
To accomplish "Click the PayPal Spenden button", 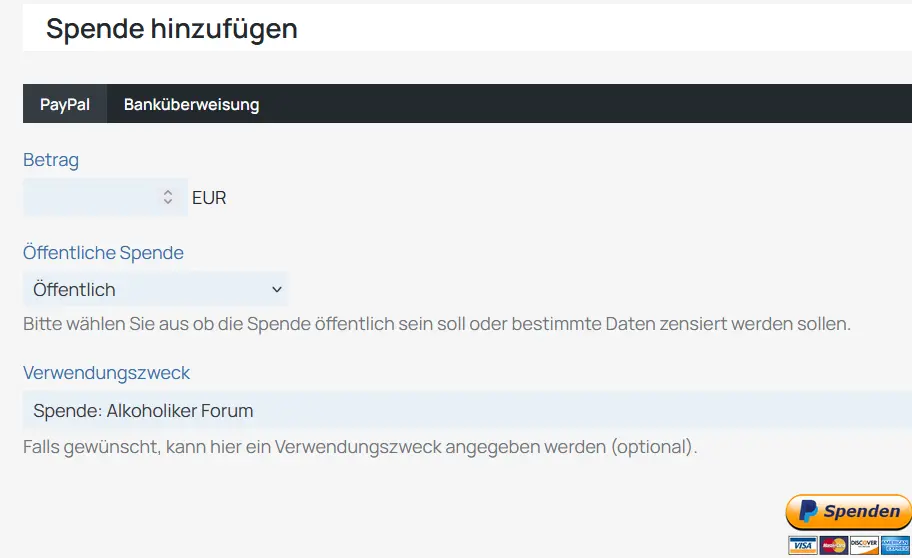I will pos(848,512).
